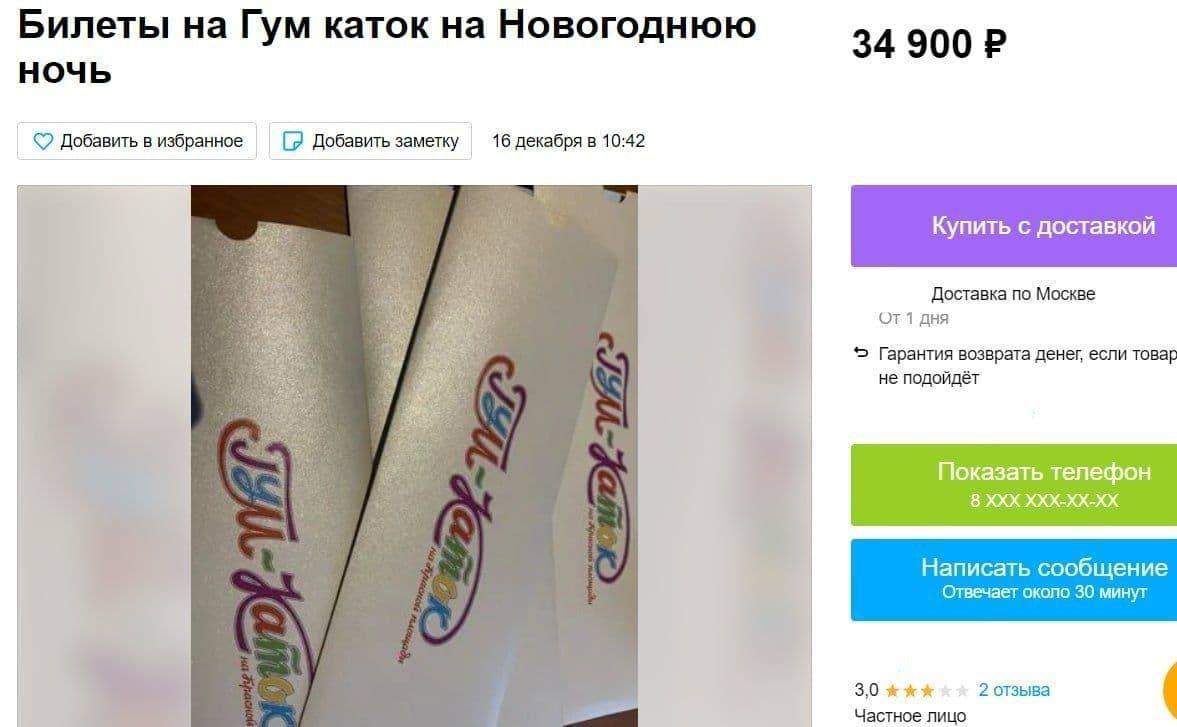Viewport: 1177px width, 727px height.
Task: Click the Доставка по Москве text
Action: click(x=1013, y=294)
